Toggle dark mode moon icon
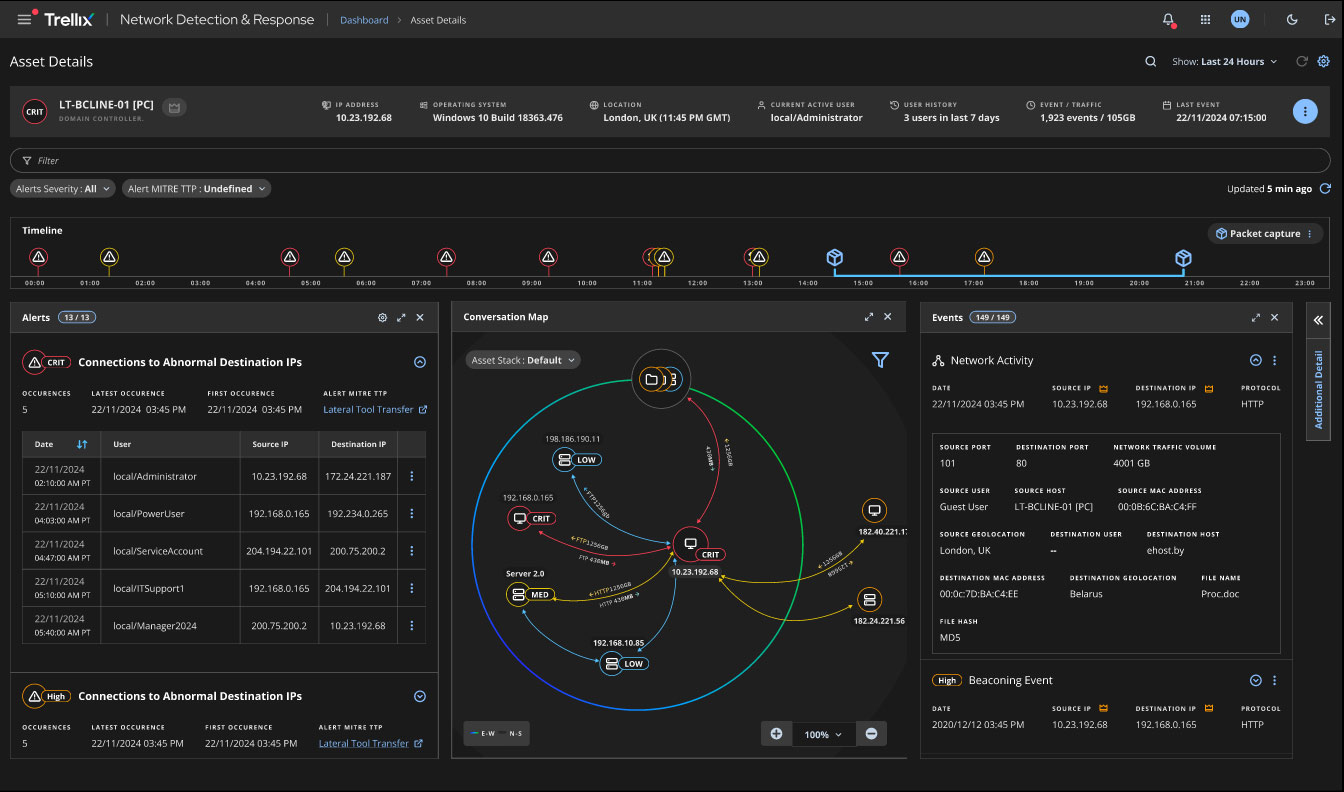The height and width of the screenshot is (792, 1344). pos(1291,20)
